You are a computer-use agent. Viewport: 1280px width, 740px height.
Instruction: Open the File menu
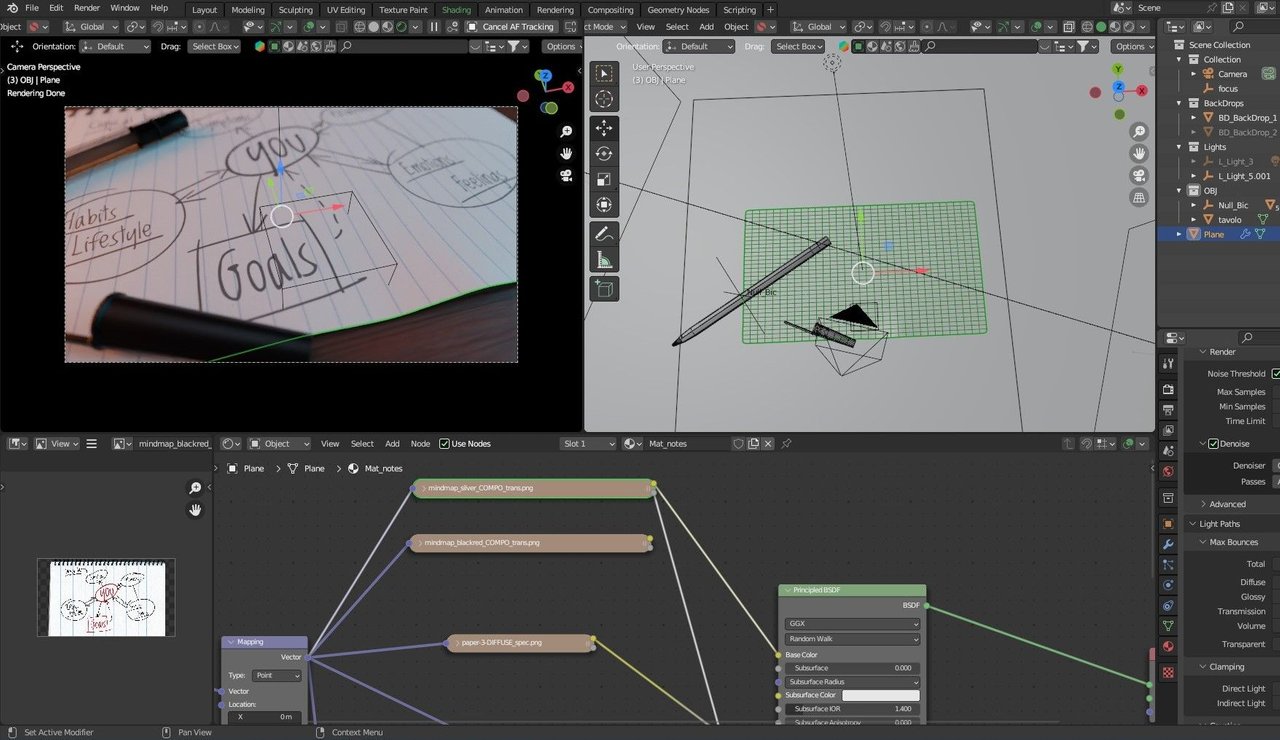click(x=32, y=8)
